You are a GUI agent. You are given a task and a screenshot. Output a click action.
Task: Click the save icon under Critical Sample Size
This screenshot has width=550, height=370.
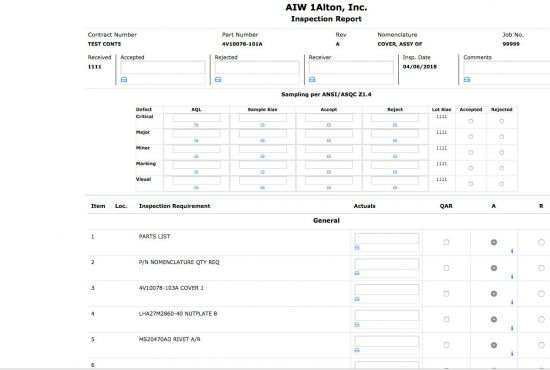262,125
